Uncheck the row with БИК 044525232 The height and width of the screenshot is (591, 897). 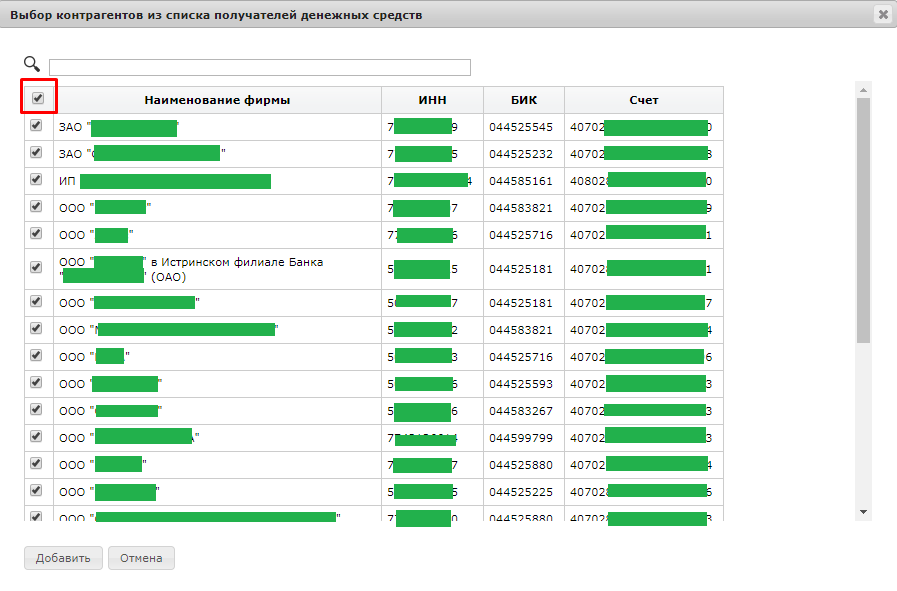(37, 153)
